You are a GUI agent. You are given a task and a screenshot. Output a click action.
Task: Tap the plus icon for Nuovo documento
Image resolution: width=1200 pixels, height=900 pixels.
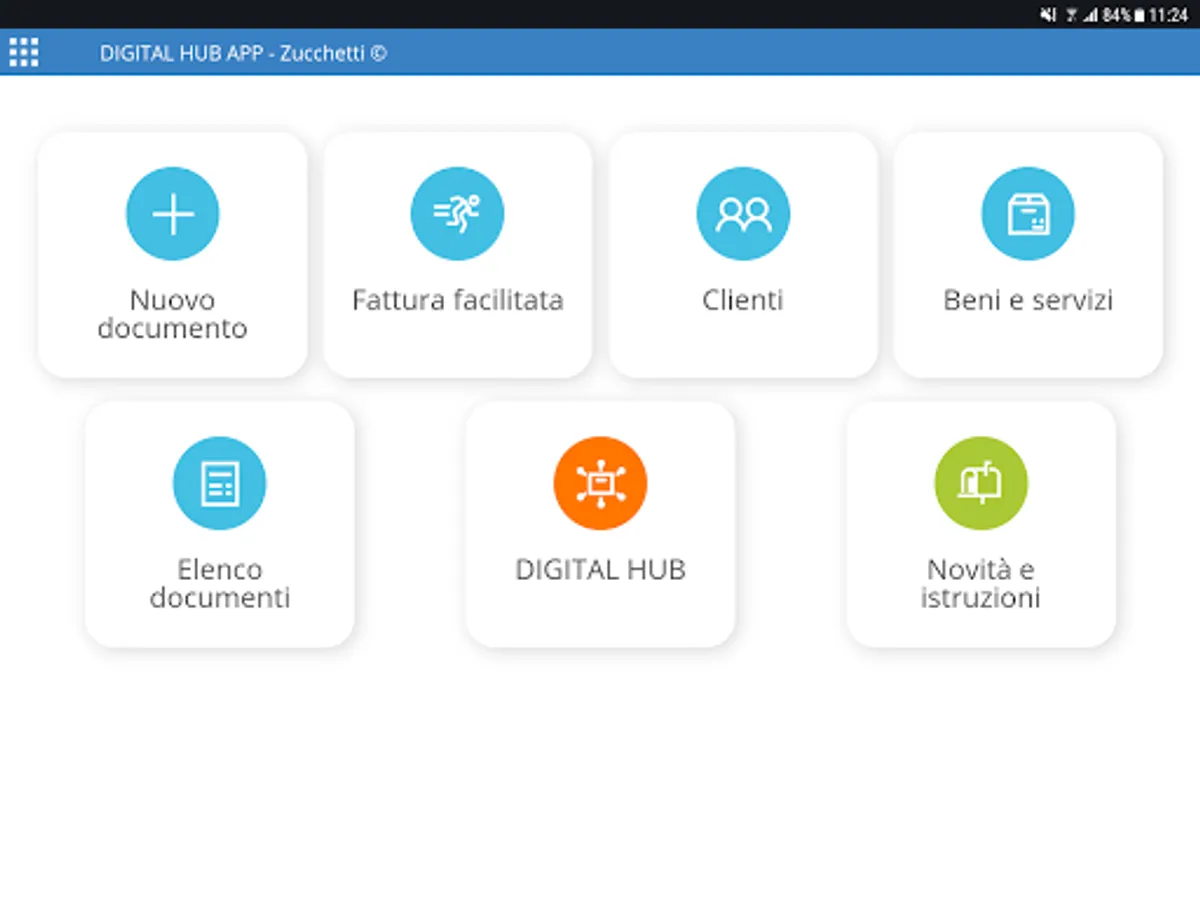[173, 214]
